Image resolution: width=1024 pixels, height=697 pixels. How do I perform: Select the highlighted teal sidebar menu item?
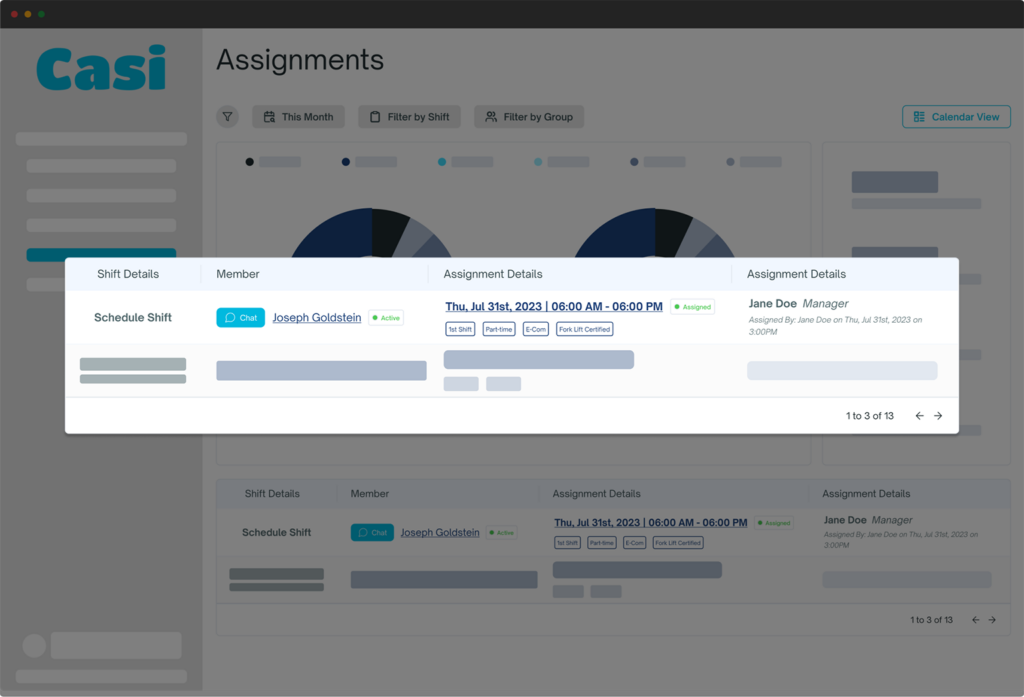tap(101, 254)
